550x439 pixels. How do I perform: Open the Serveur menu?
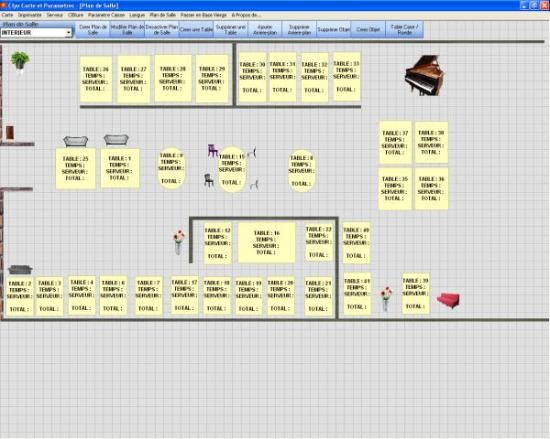(55, 15)
